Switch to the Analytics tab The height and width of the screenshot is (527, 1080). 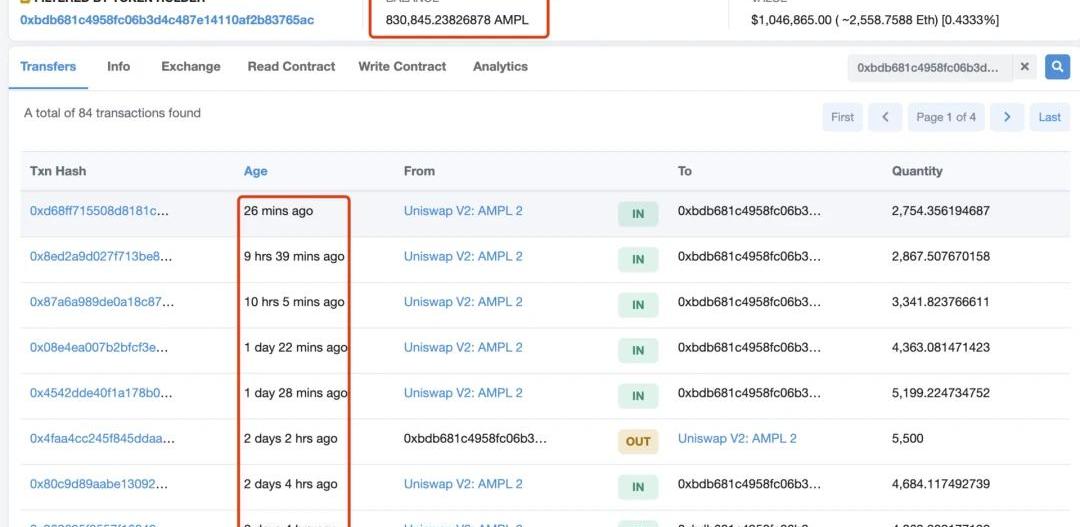pos(500,67)
